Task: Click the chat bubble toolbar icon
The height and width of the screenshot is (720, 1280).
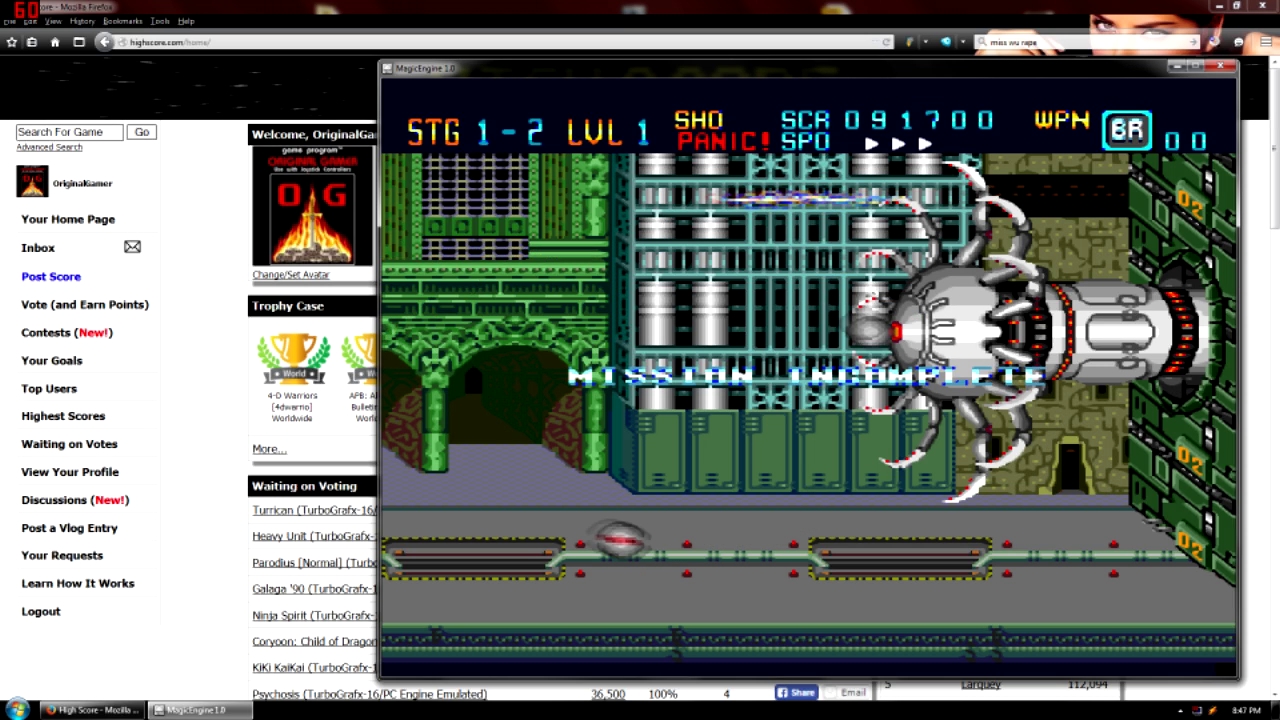Action: (1239, 42)
